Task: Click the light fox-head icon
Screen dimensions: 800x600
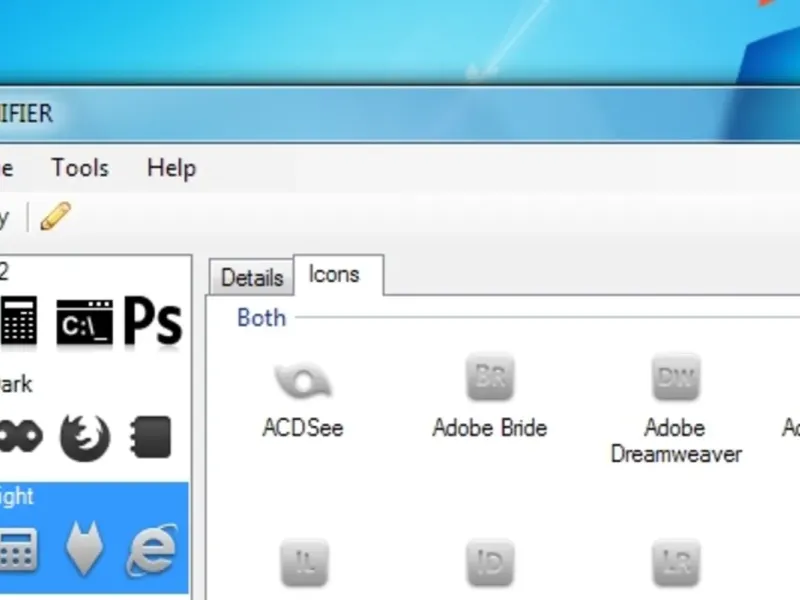Action: point(84,548)
